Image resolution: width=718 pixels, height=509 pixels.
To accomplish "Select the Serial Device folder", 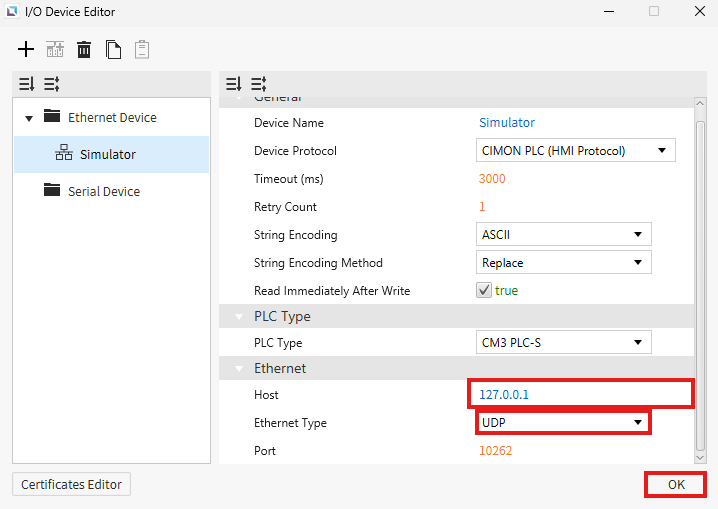I will (103, 191).
